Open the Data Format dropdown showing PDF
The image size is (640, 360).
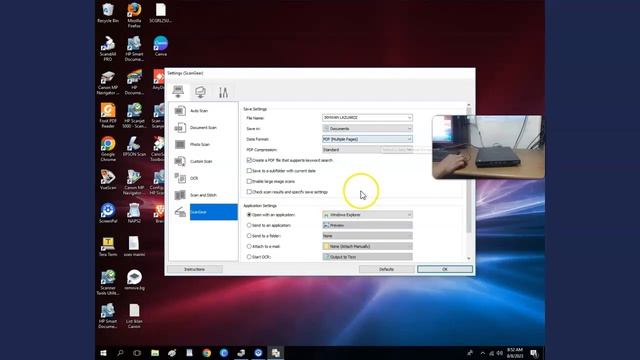[367, 139]
